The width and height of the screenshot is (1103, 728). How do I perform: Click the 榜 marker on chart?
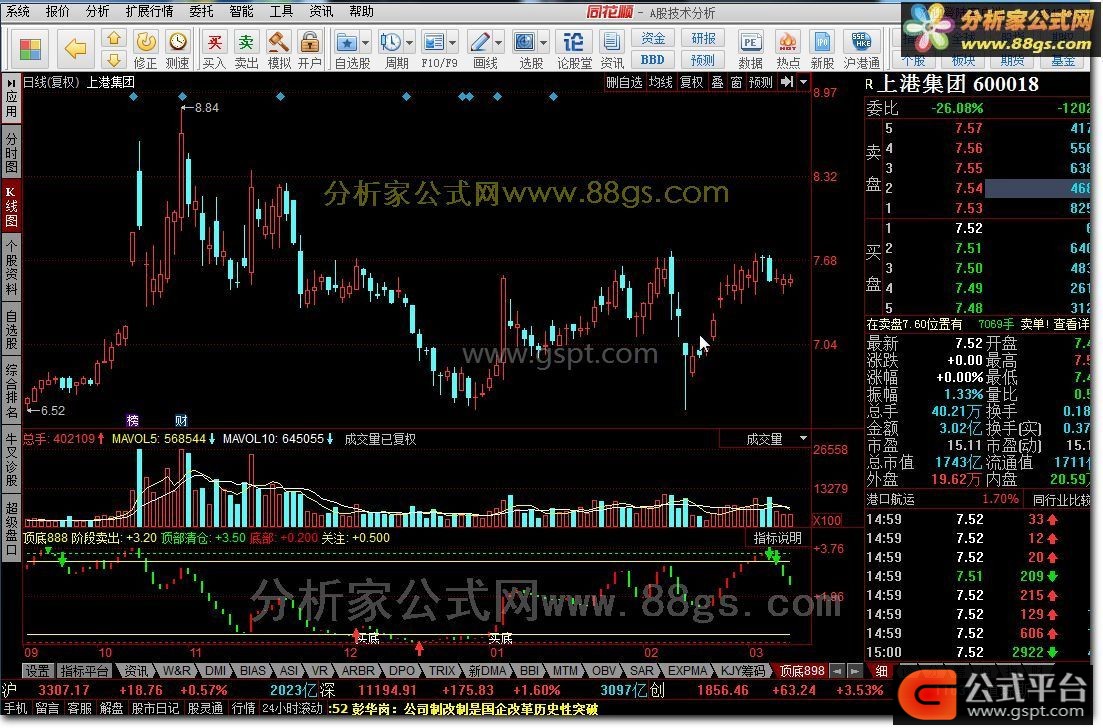133,421
